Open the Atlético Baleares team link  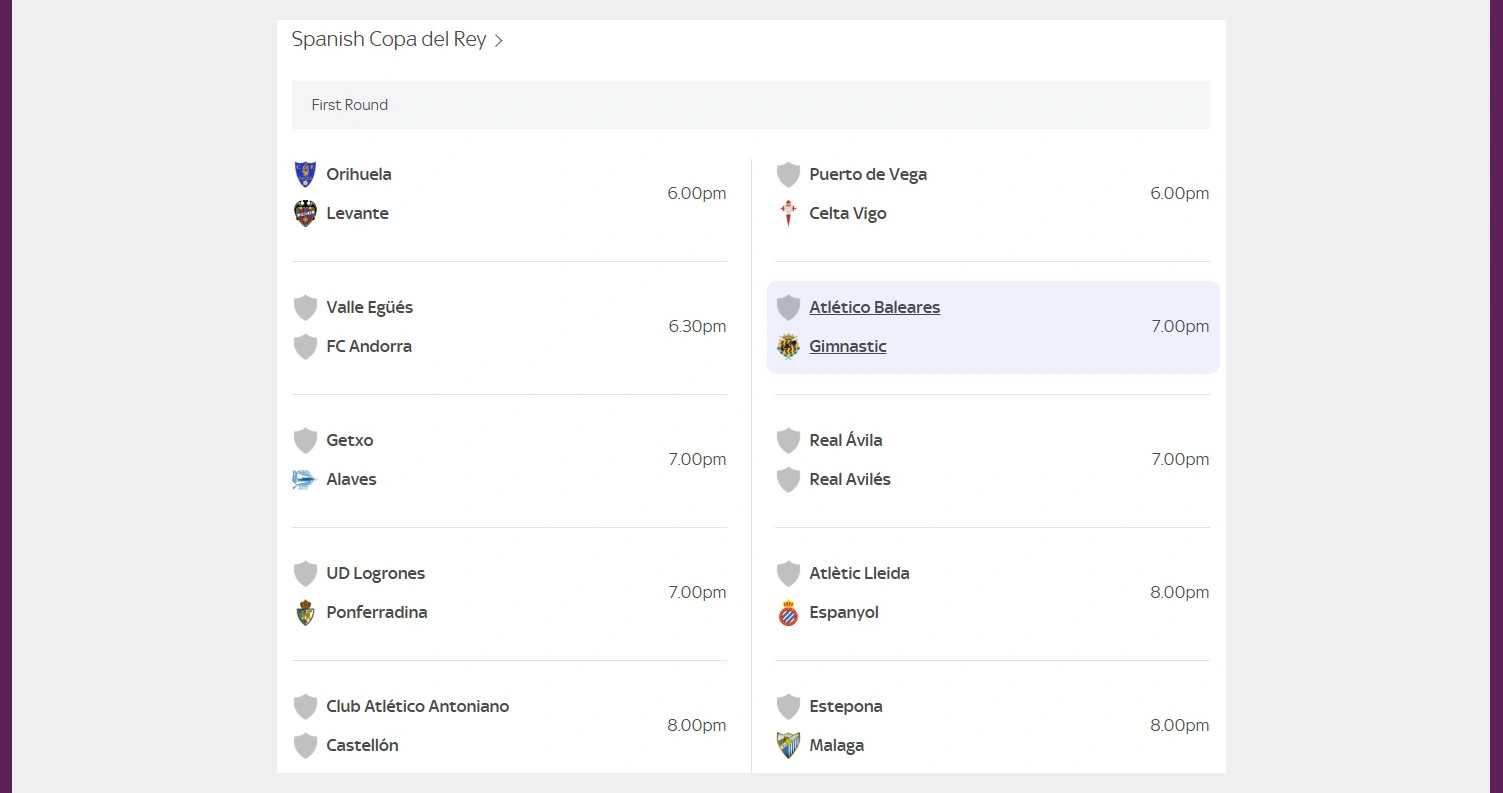coord(874,307)
